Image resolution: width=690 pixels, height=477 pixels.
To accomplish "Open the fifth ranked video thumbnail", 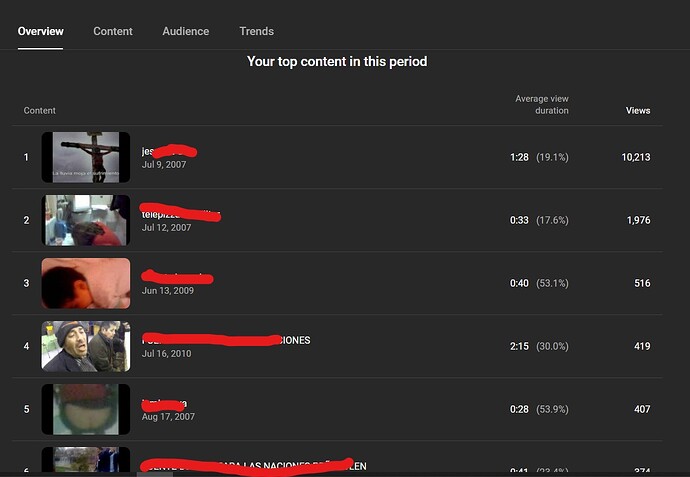I will click(86, 409).
